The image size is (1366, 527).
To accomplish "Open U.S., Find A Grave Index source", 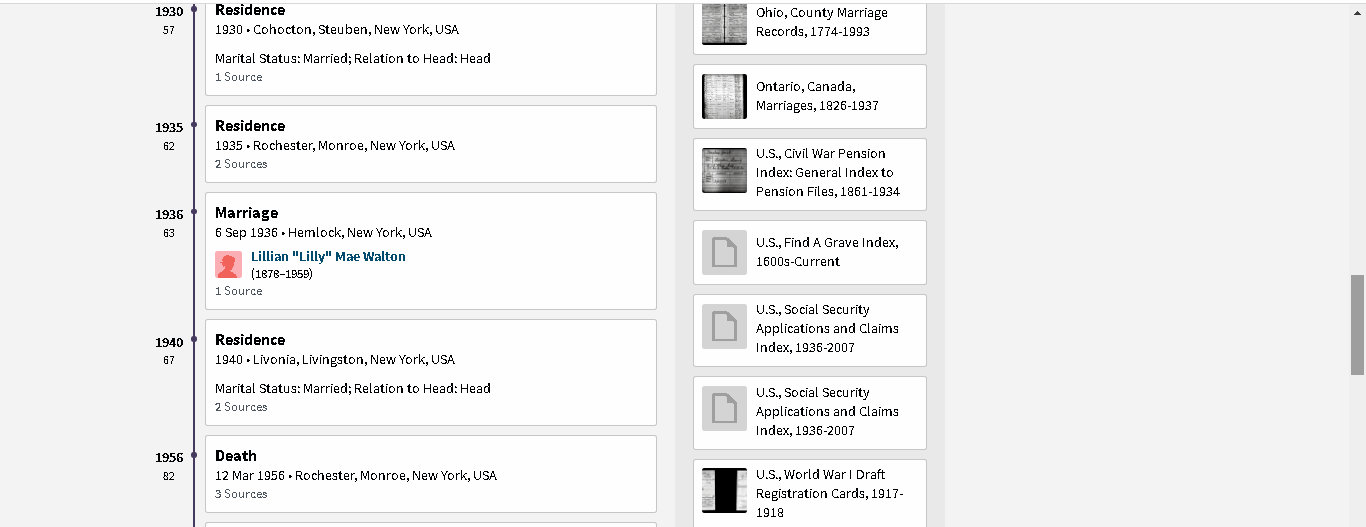I will tap(826, 252).
